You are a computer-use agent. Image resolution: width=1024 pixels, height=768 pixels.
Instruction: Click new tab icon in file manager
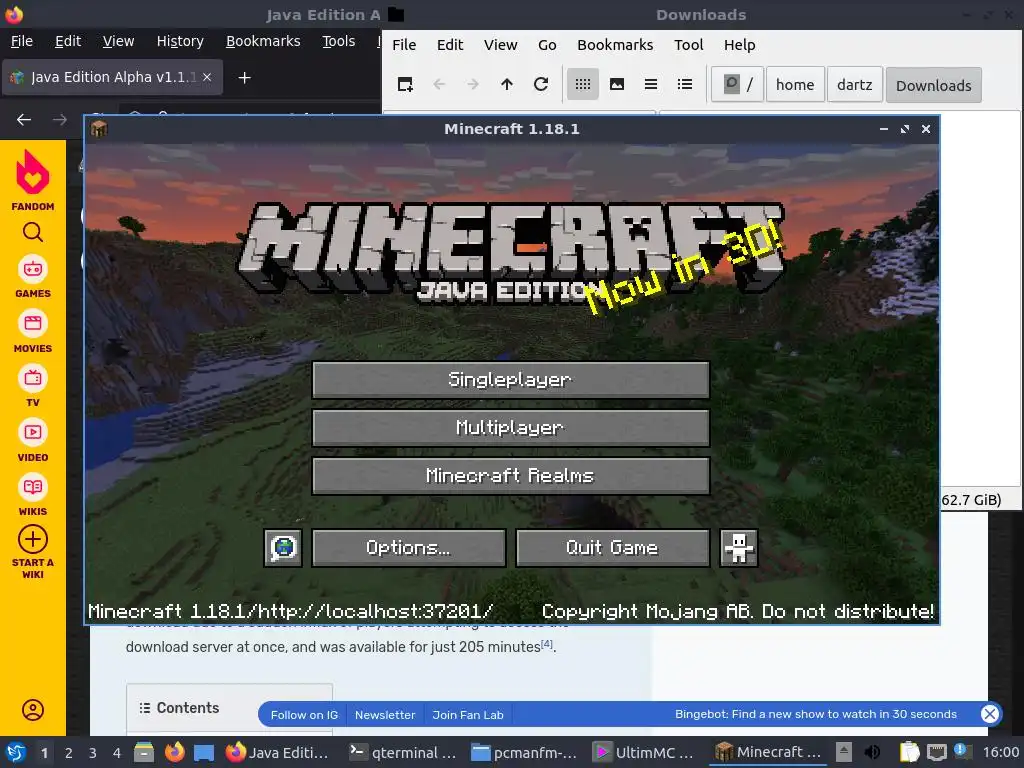tap(405, 84)
